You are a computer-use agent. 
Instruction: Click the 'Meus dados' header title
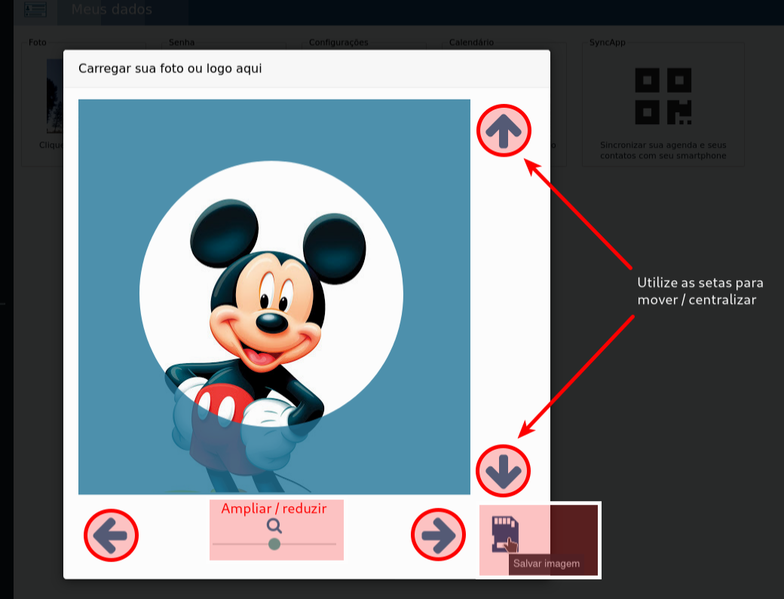112,9
